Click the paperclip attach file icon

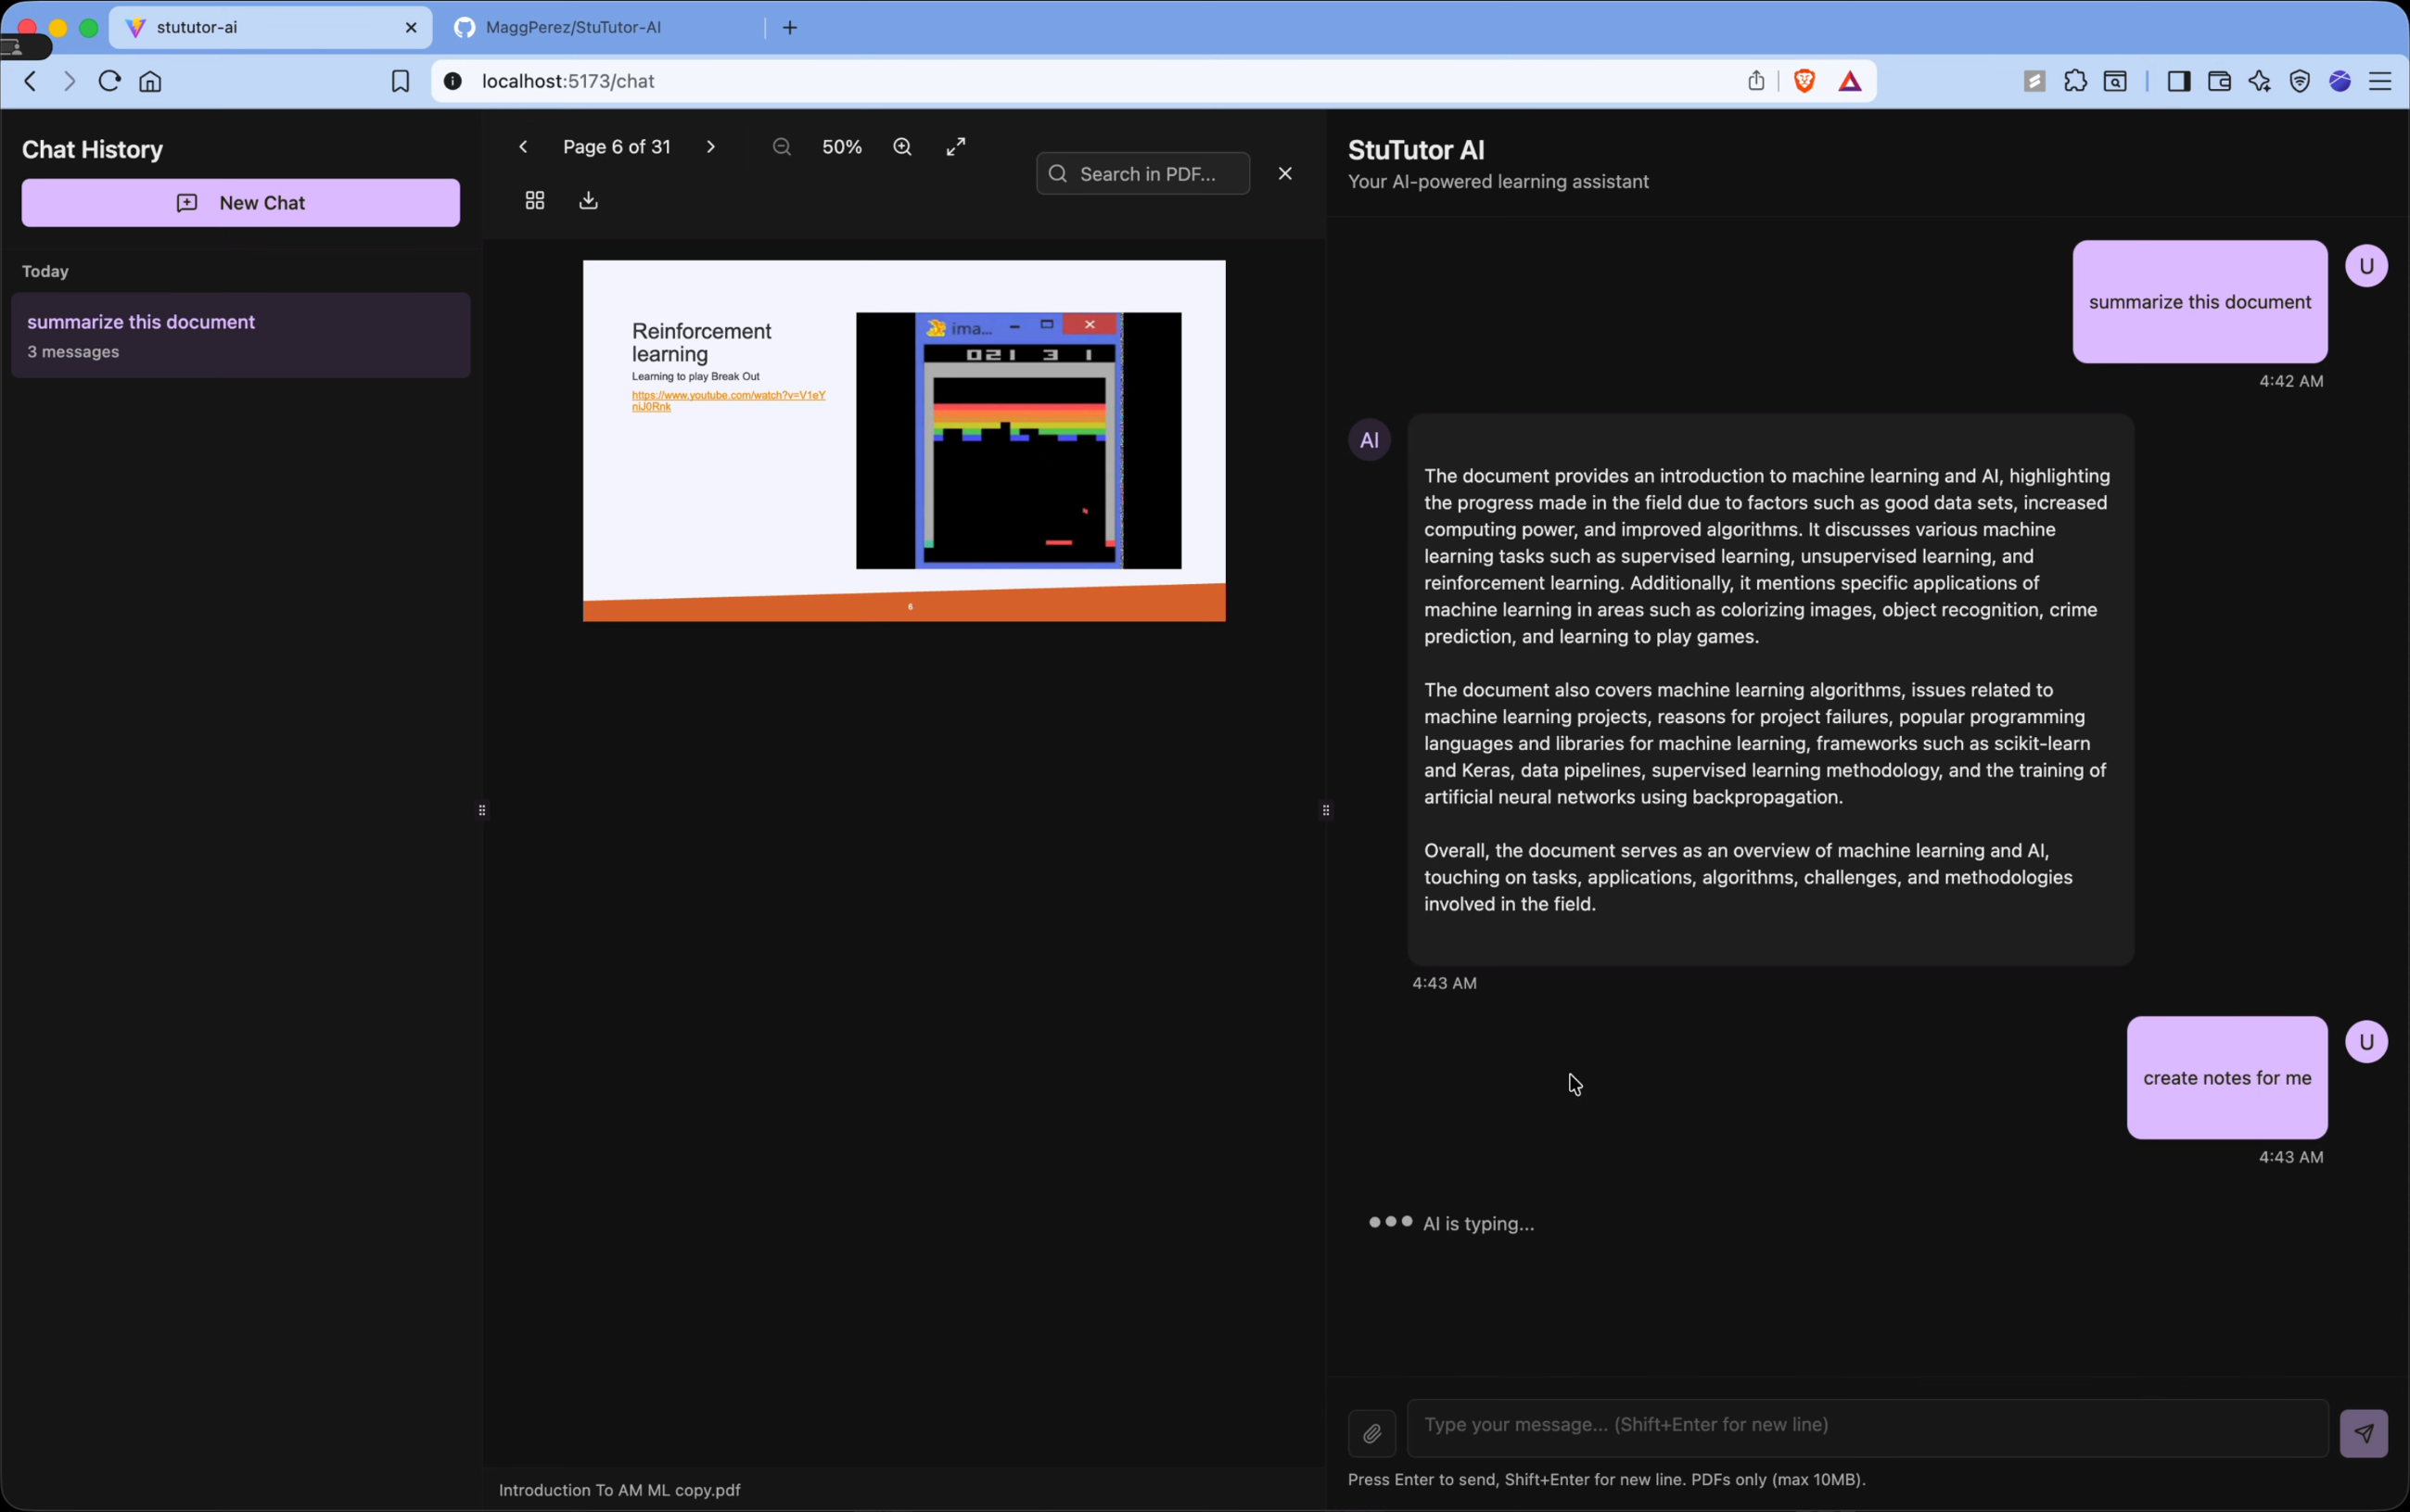click(x=1372, y=1434)
